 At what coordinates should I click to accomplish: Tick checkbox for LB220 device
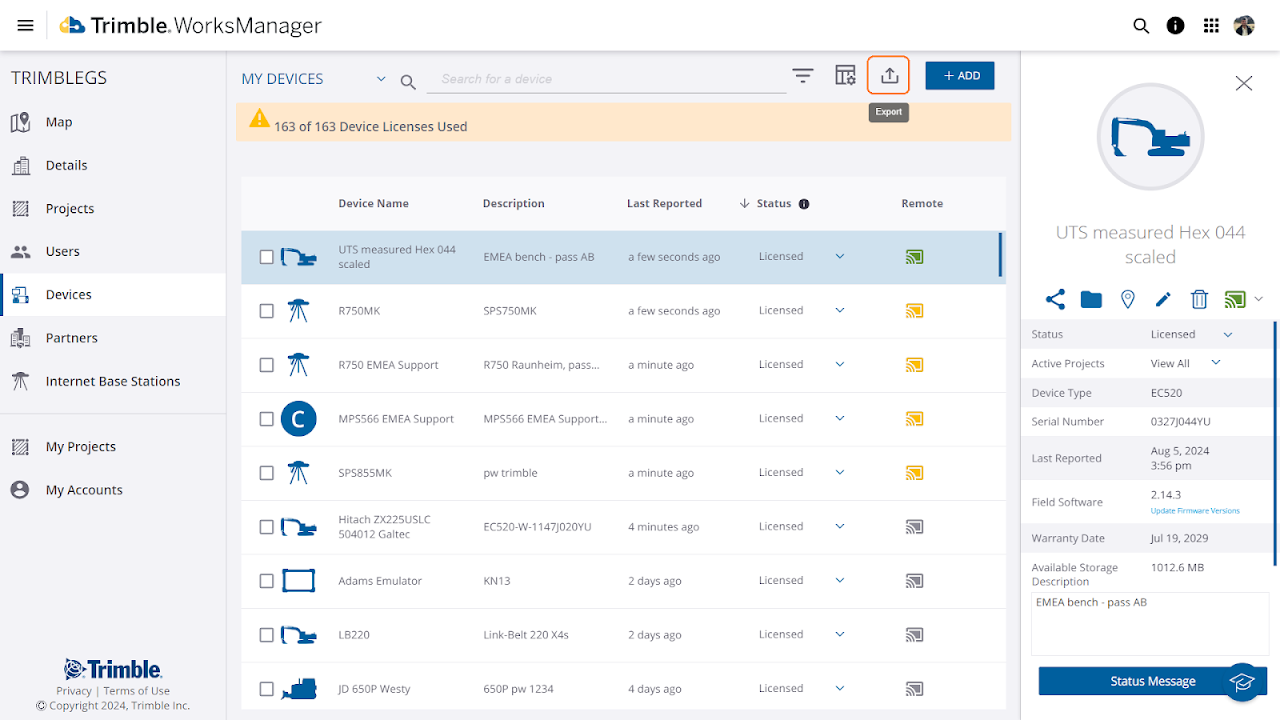266,635
